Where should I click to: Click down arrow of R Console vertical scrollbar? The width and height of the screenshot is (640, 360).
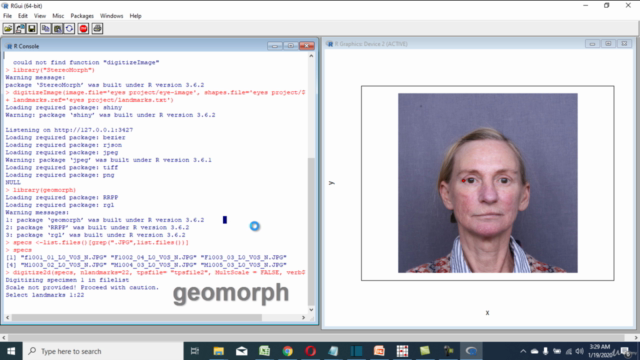coord(311,310)
